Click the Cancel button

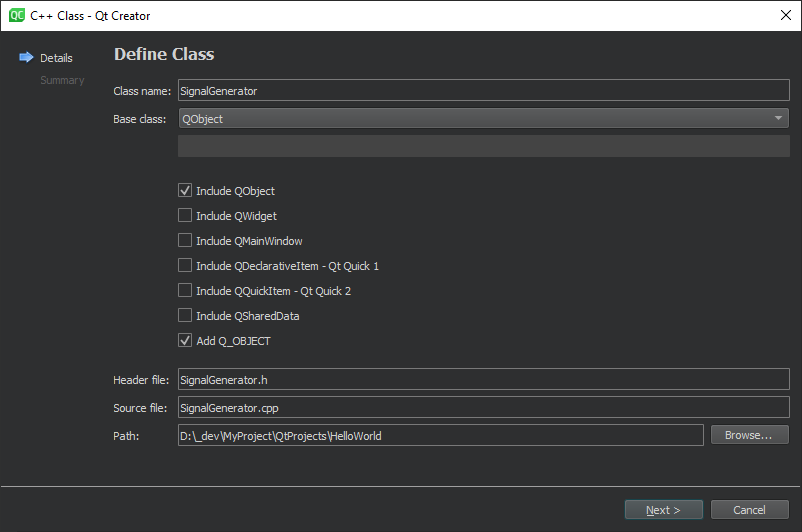pos(749,510)
